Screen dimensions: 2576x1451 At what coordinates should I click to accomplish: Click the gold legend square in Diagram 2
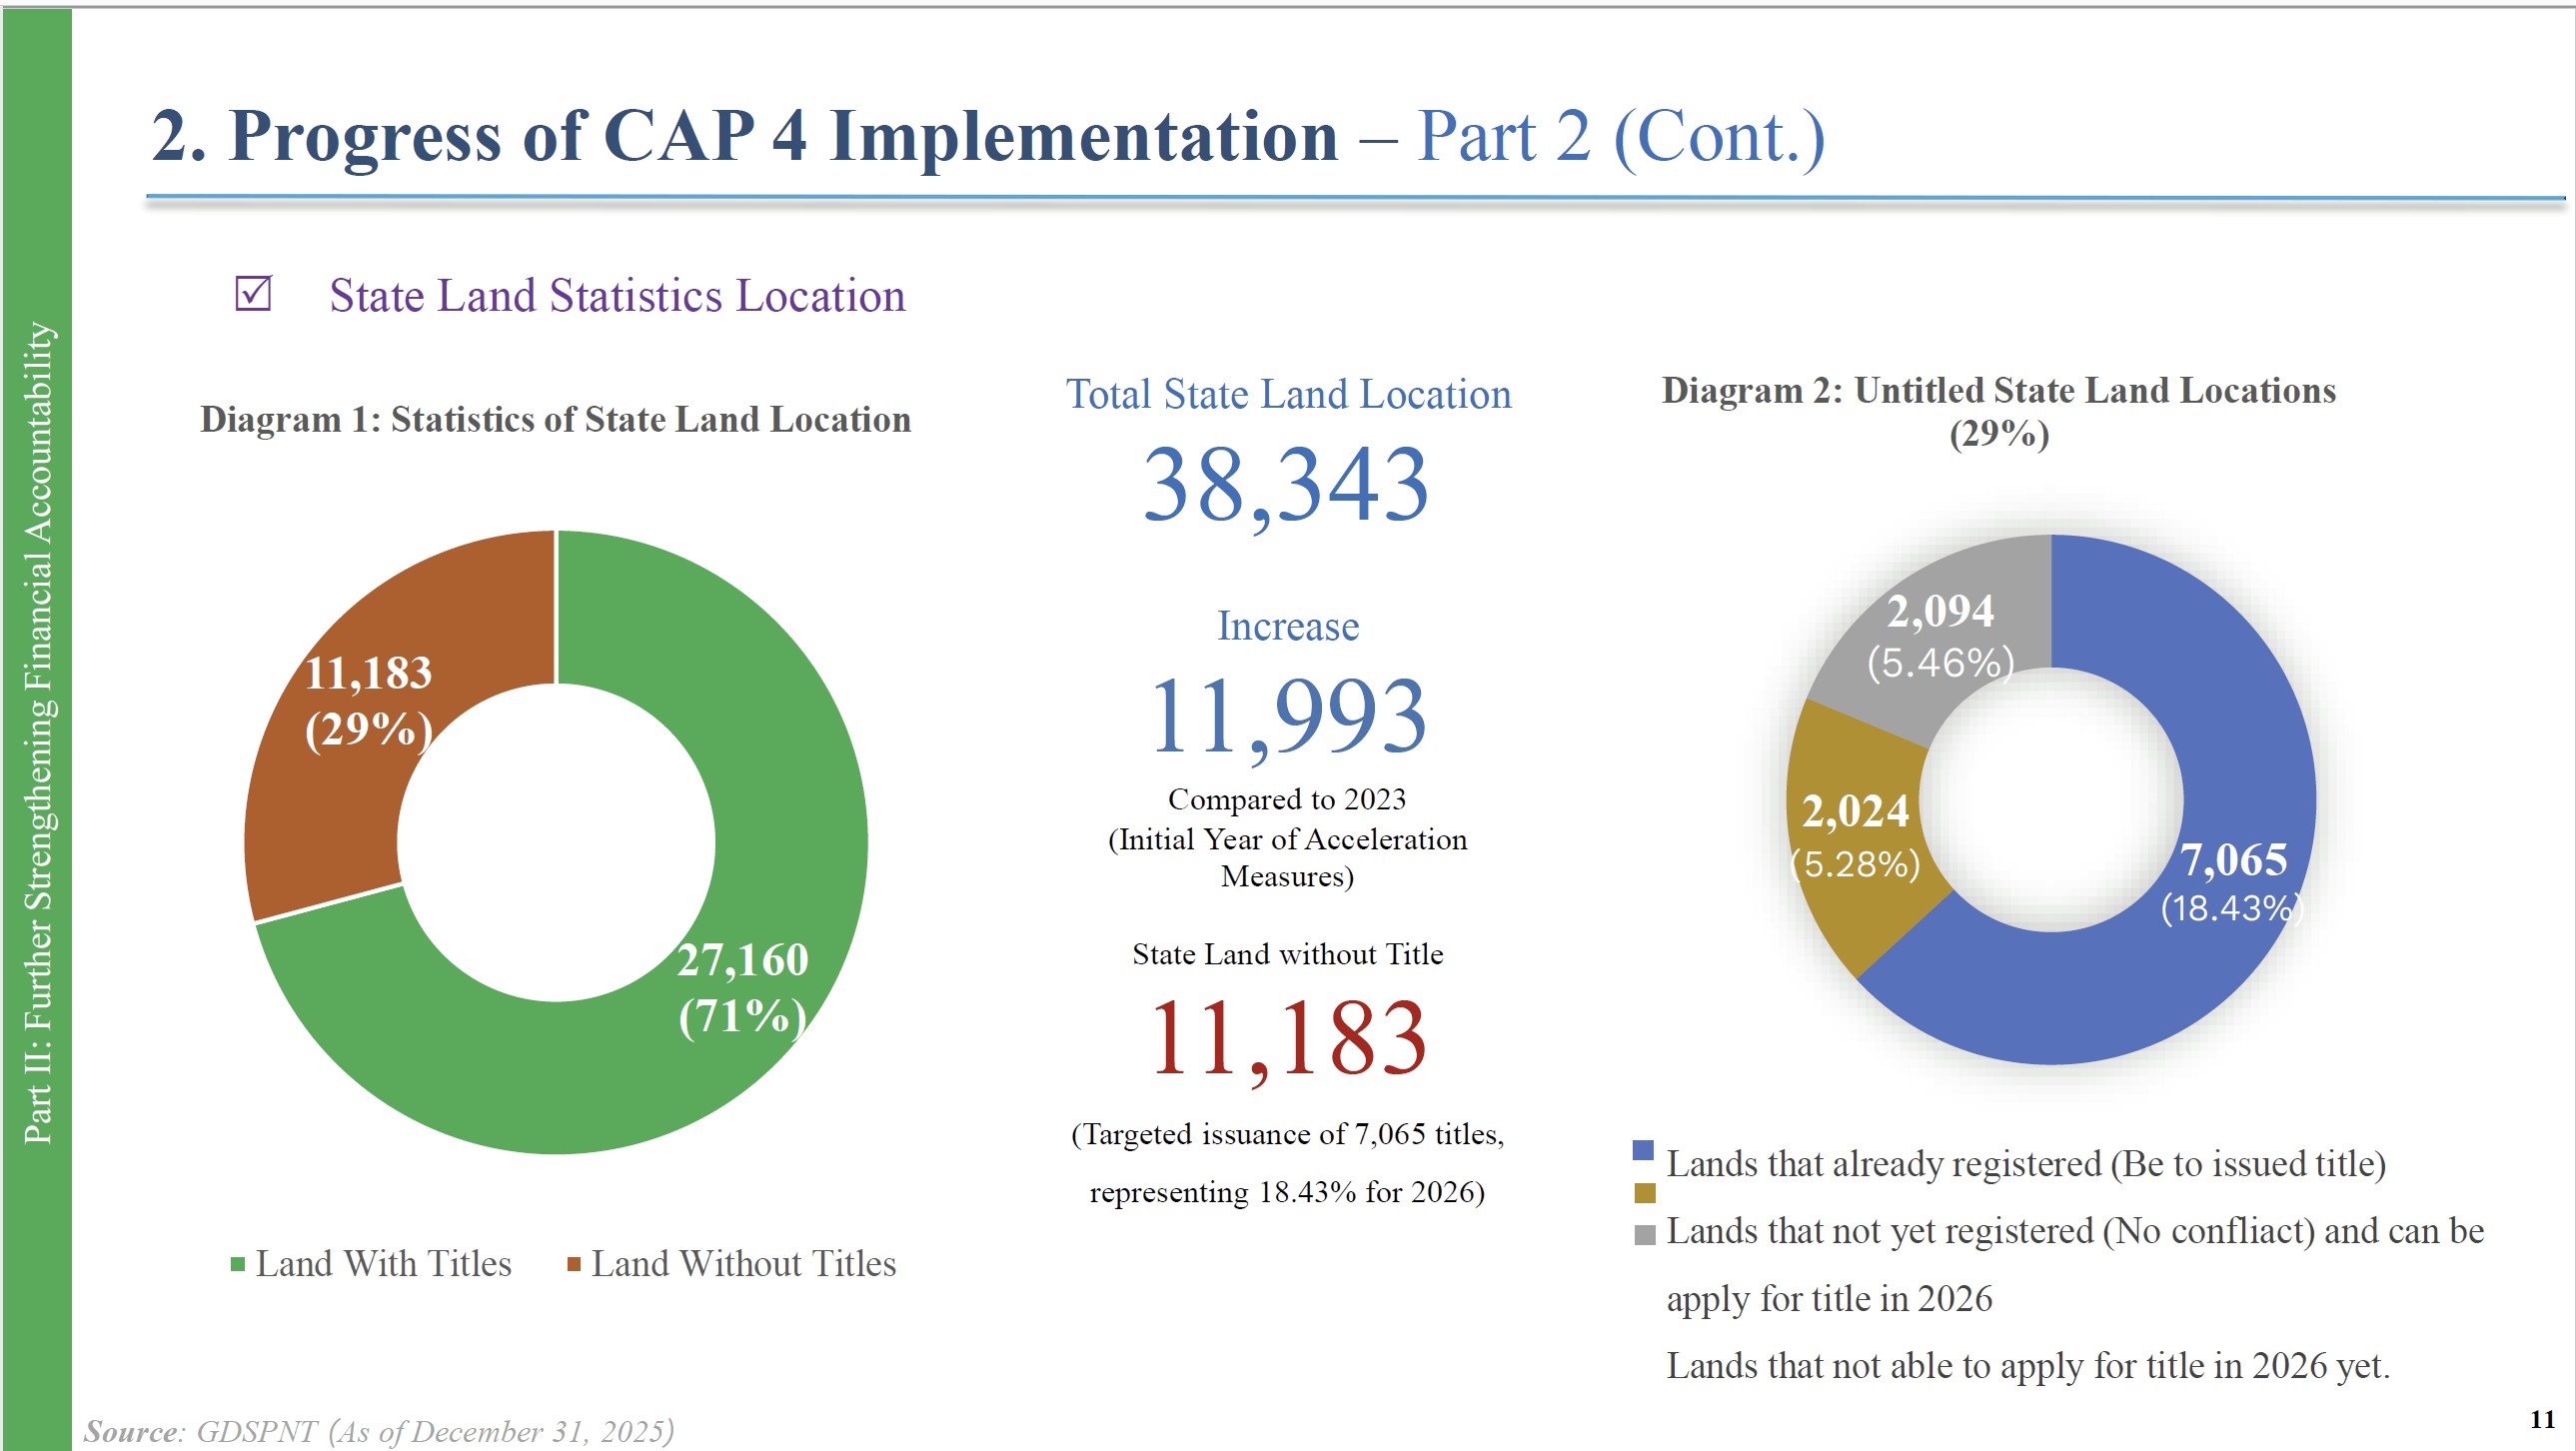coord(1645,1193)
